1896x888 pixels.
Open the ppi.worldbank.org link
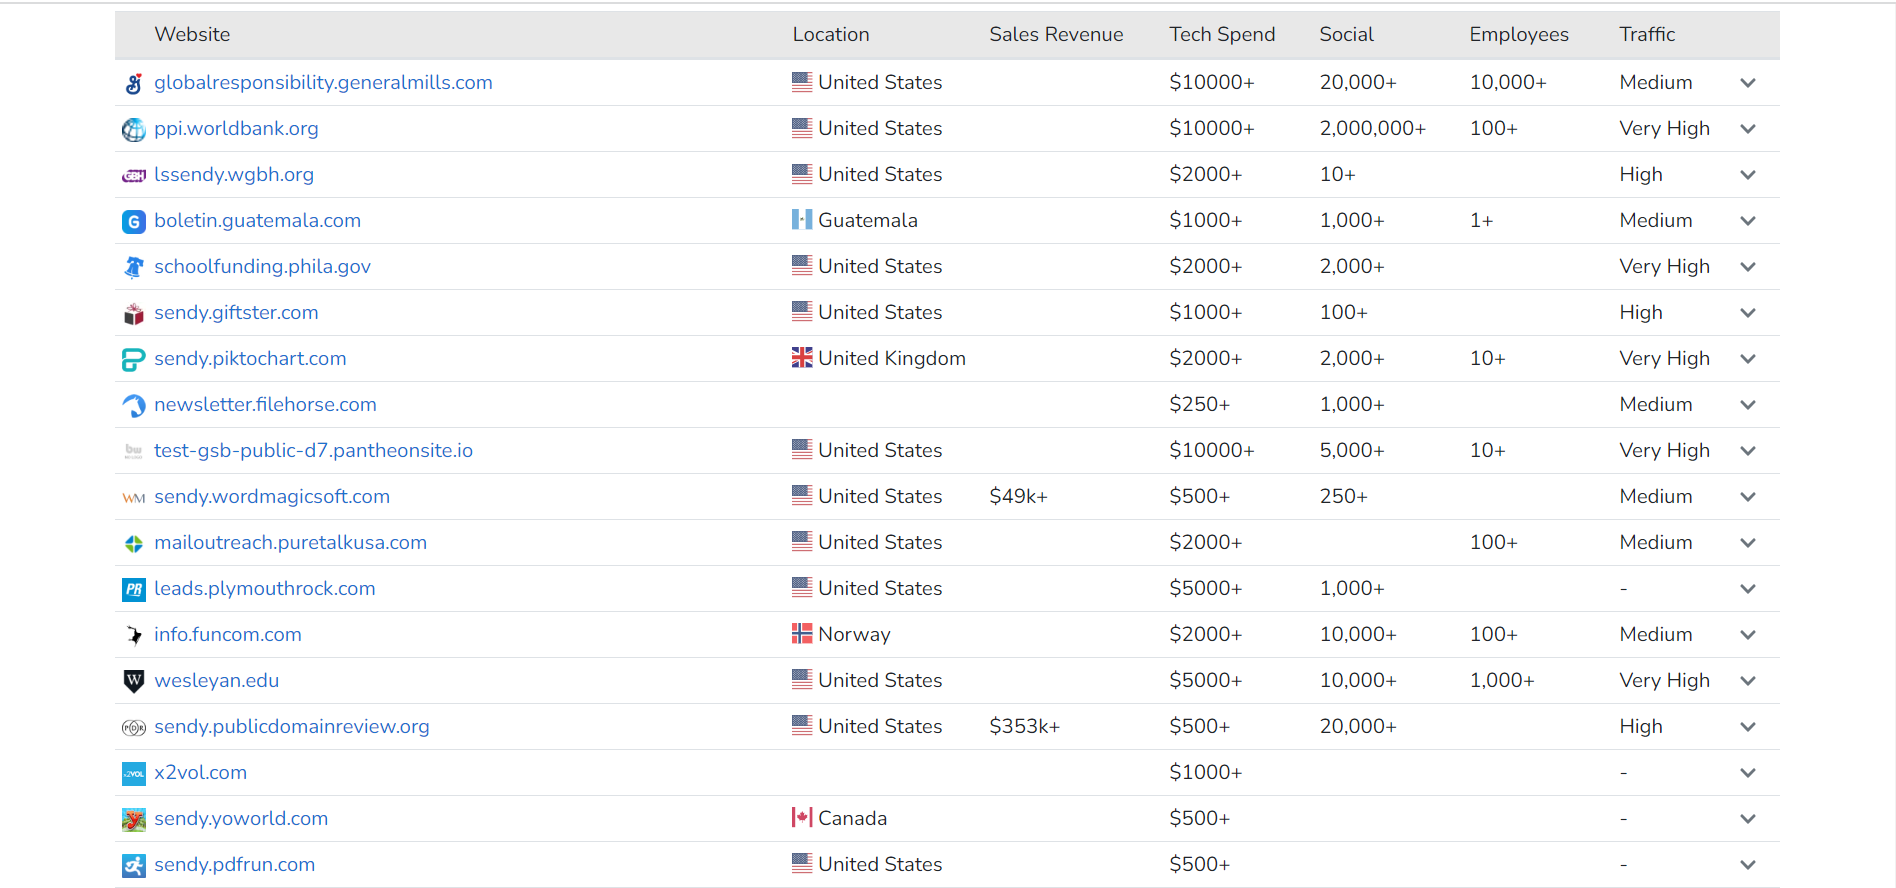coord(236,128)
